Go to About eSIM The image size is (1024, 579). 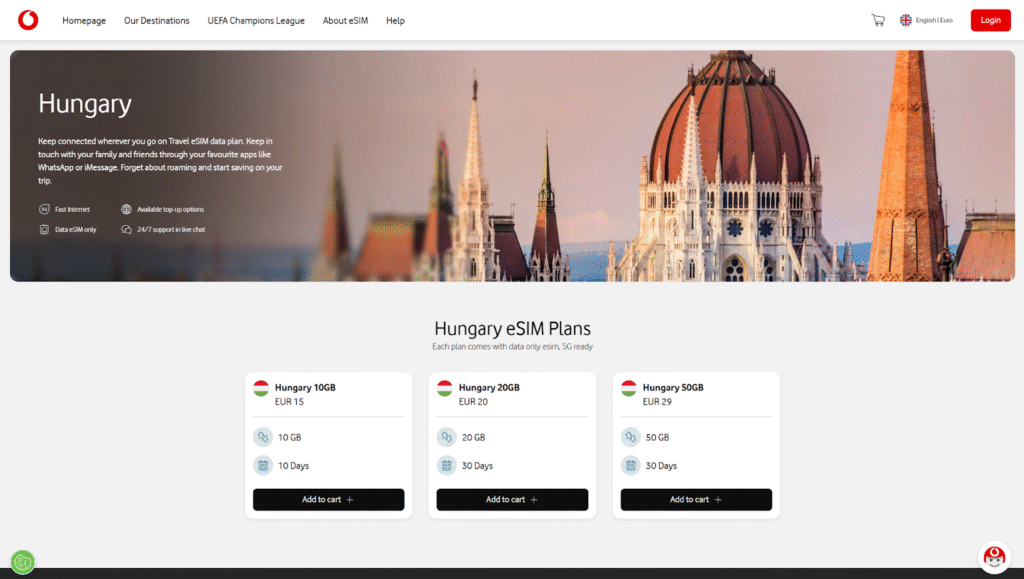click(345, 20)
